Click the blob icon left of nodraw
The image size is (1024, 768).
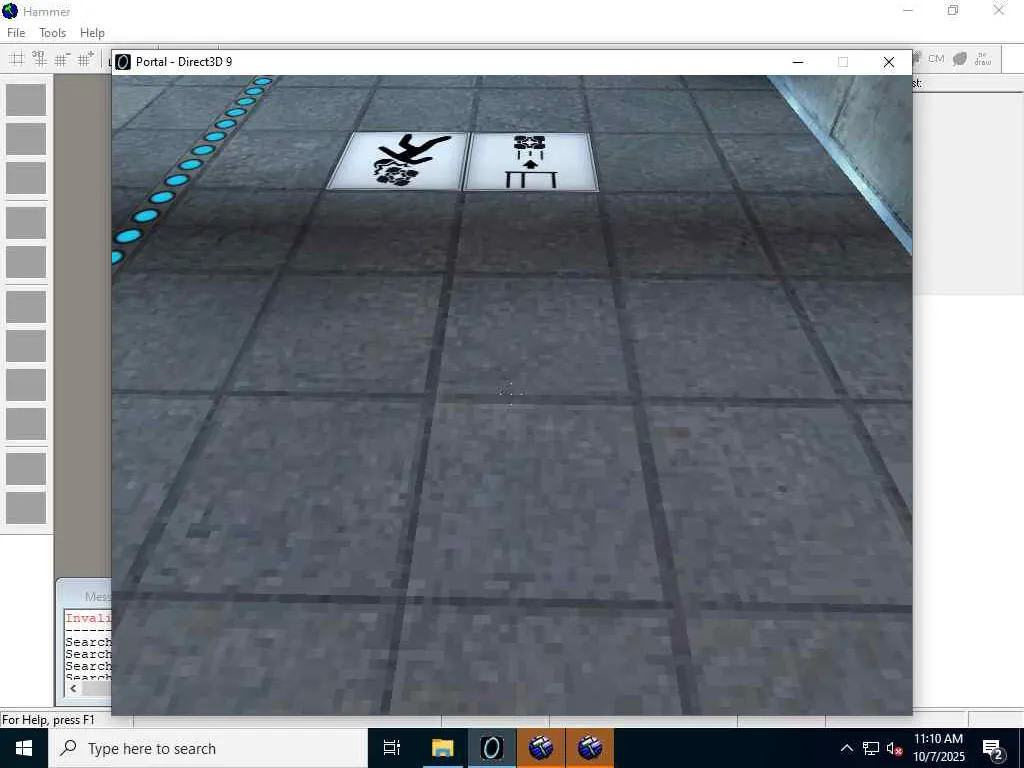click(959, 59)
